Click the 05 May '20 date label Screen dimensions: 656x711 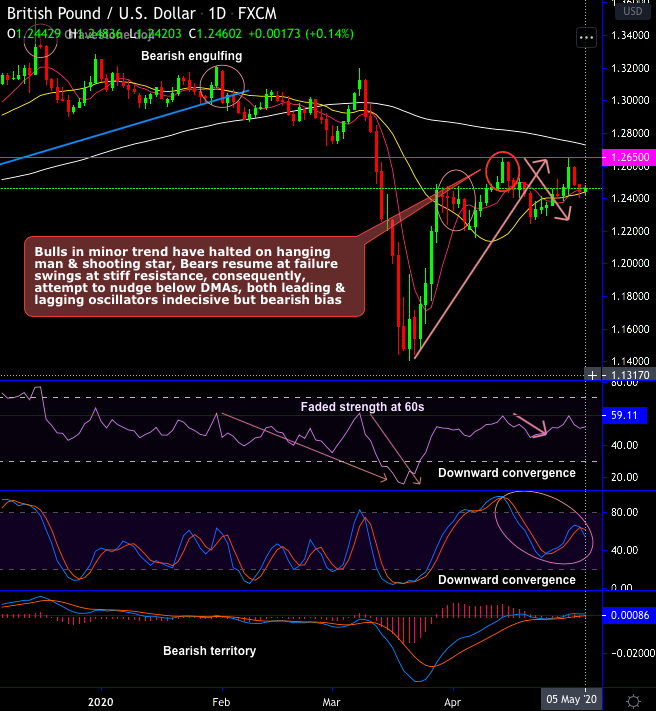pos(571,699)
